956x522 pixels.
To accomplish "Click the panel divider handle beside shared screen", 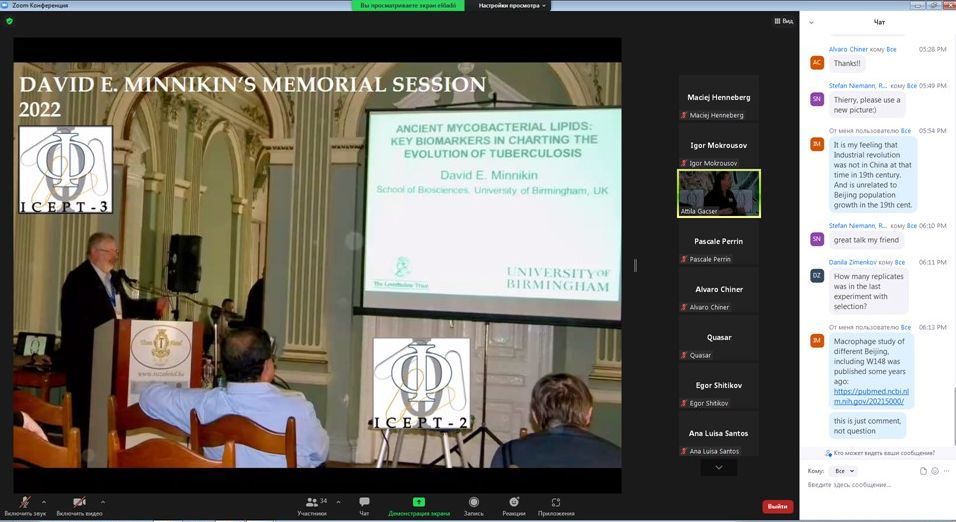I will 635,265.
